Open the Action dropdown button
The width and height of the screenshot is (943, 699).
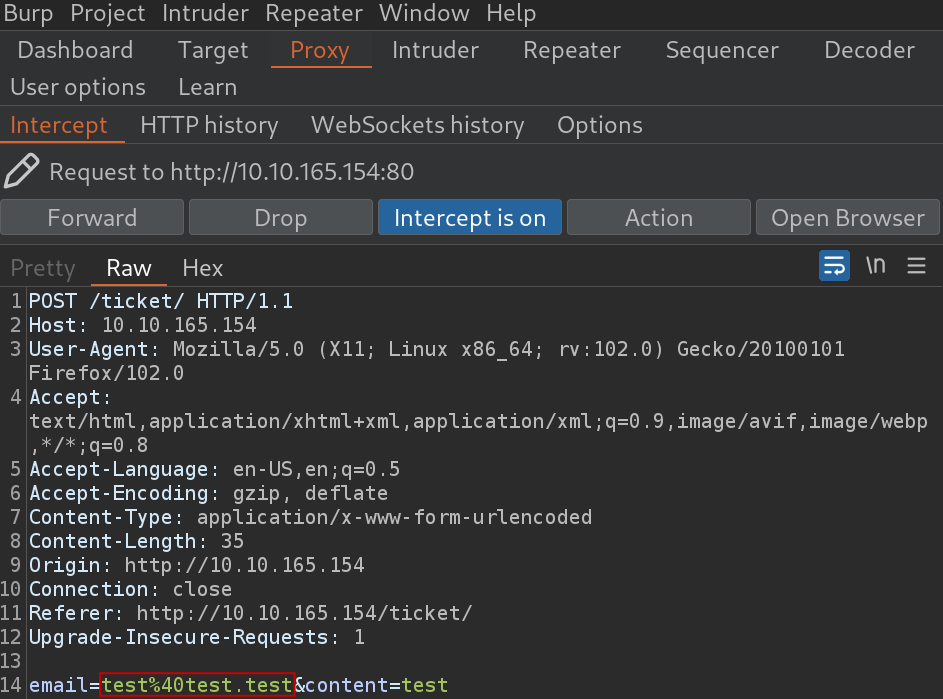659,217
